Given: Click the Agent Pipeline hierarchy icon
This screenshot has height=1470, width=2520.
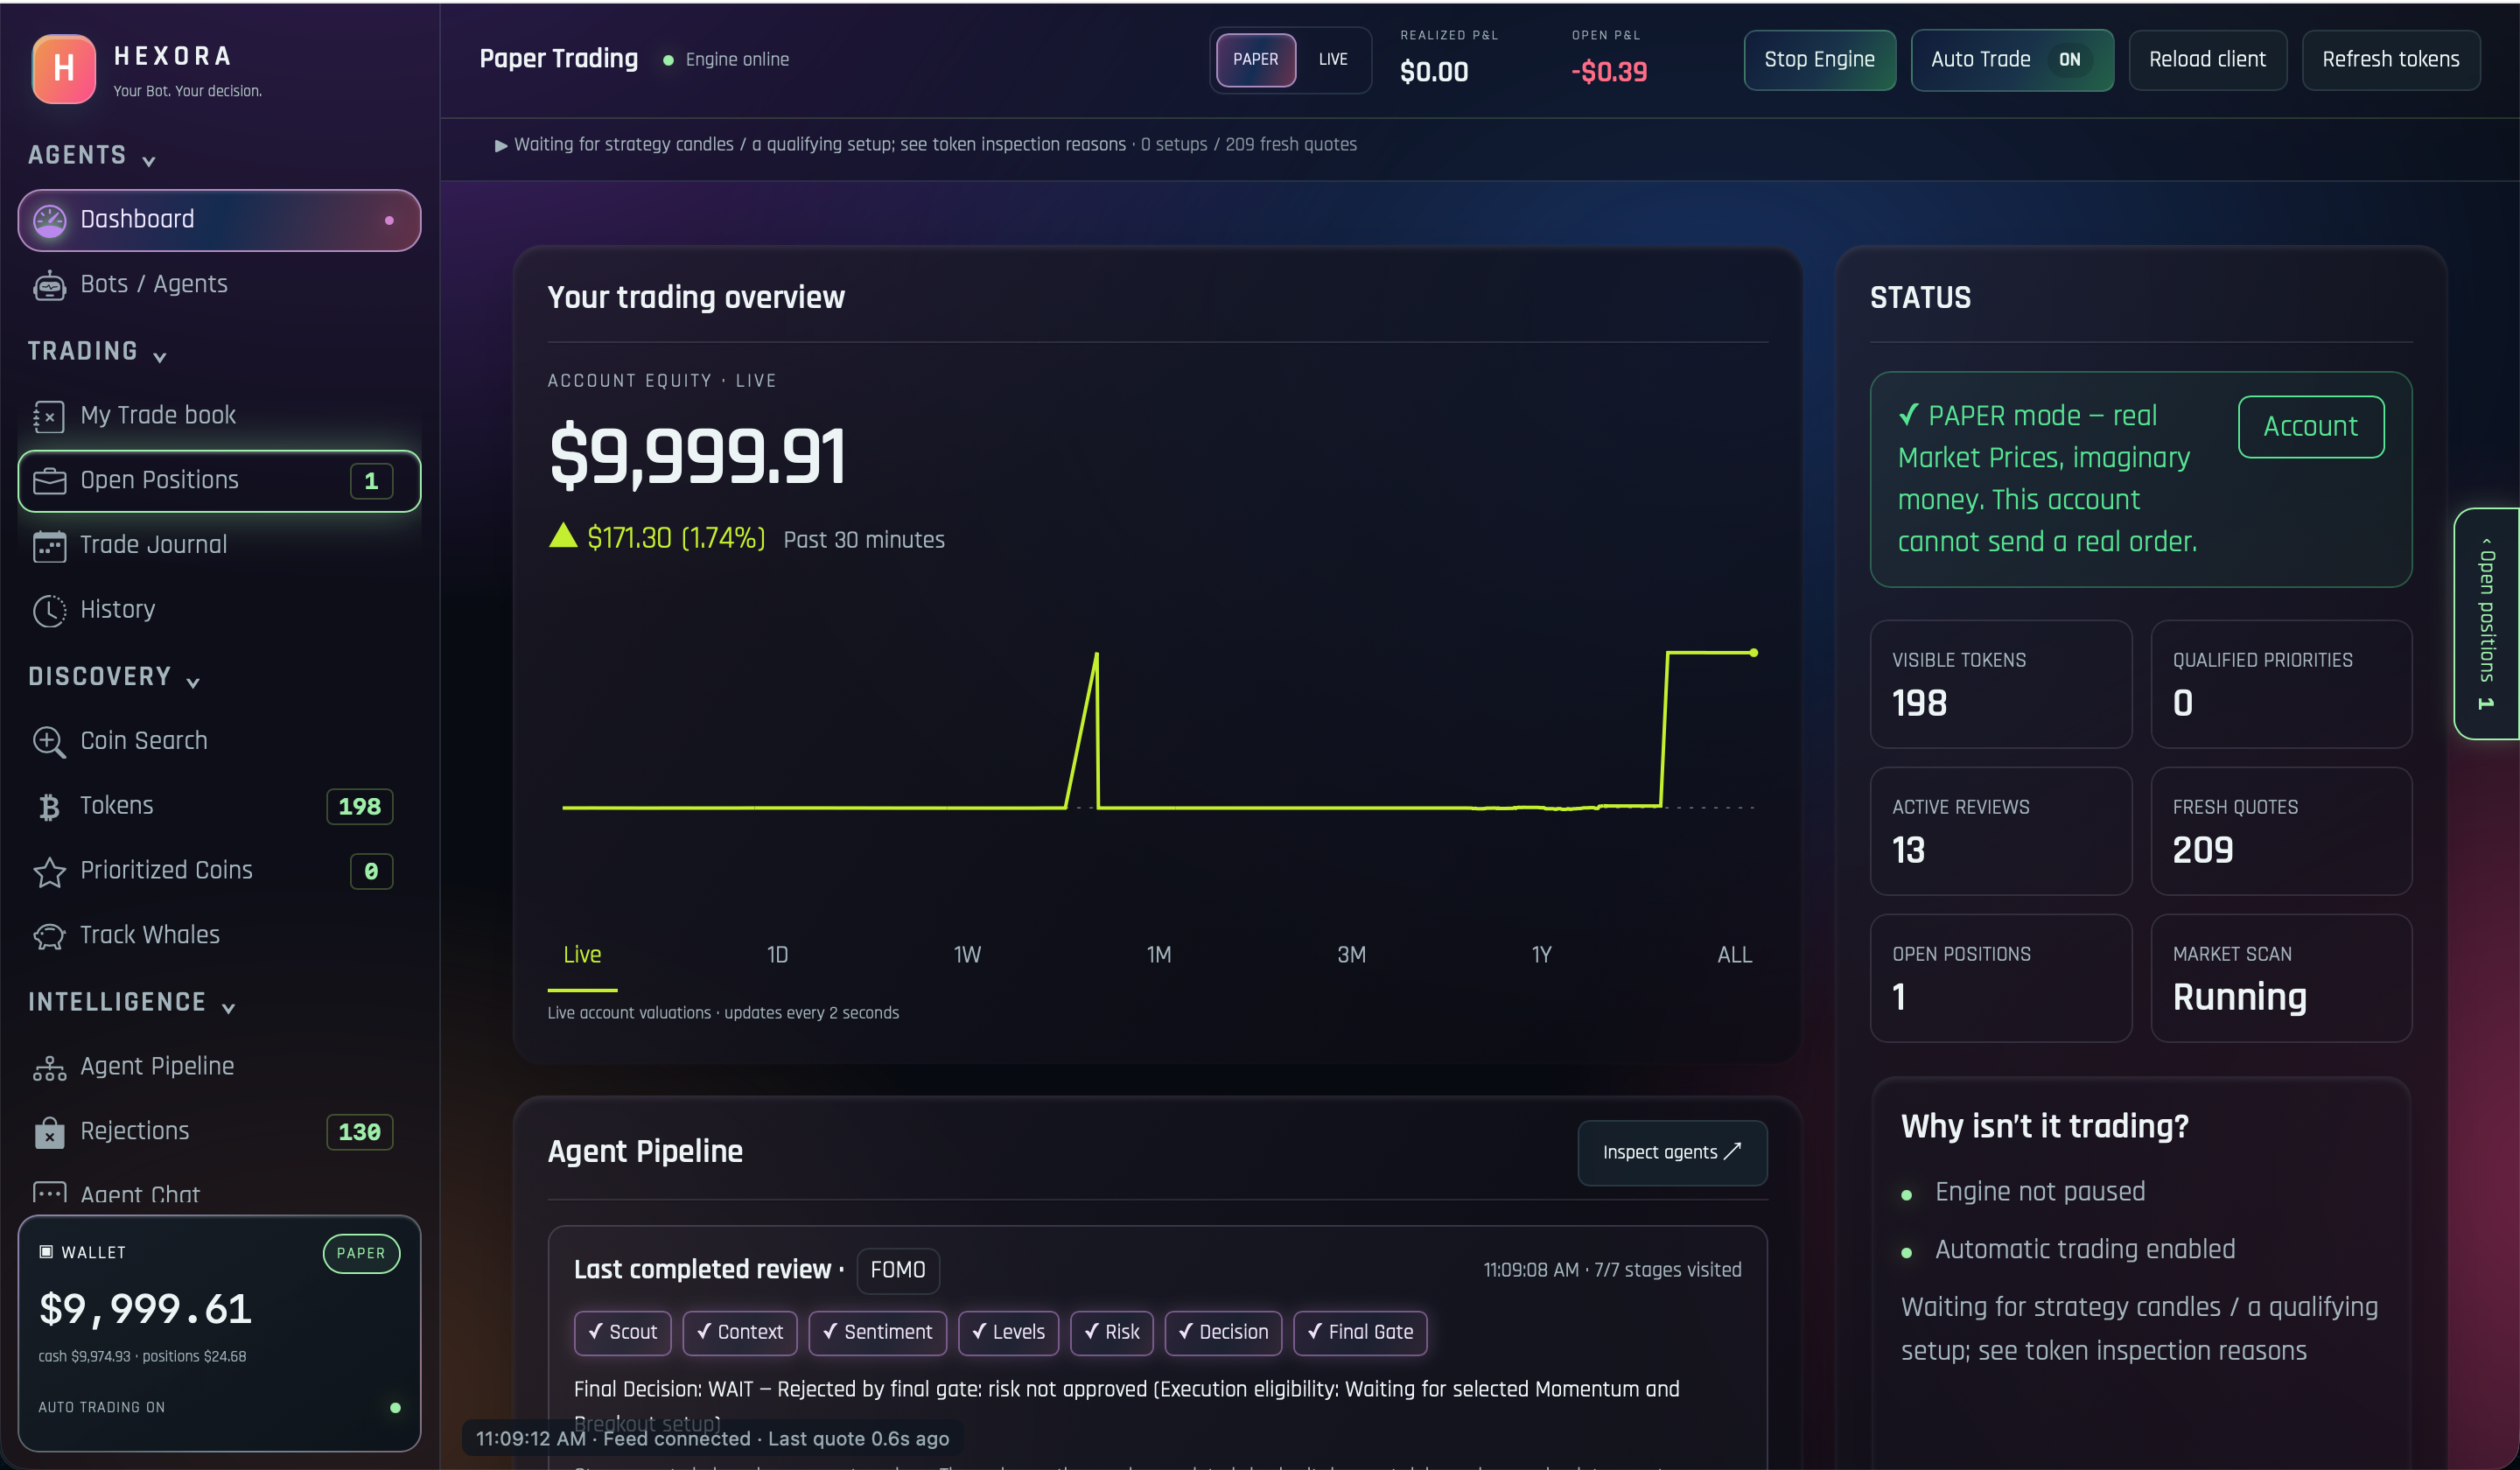Looking at the screenshot, I should coord(49,1068).
